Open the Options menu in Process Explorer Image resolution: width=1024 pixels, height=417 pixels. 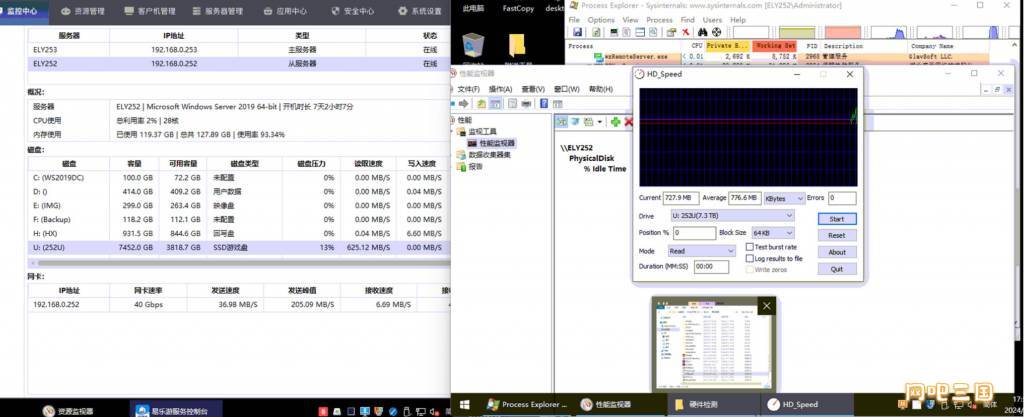coord(601,20)
